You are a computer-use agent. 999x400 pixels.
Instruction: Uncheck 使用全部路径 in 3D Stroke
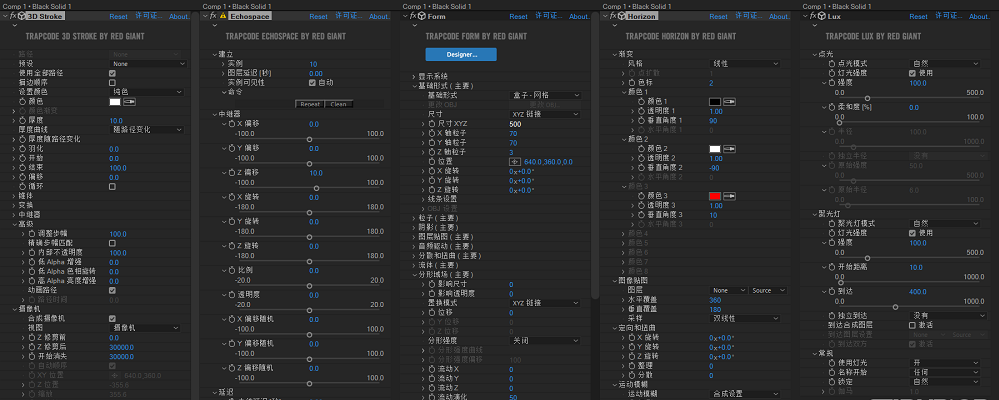tap(112, 73)
